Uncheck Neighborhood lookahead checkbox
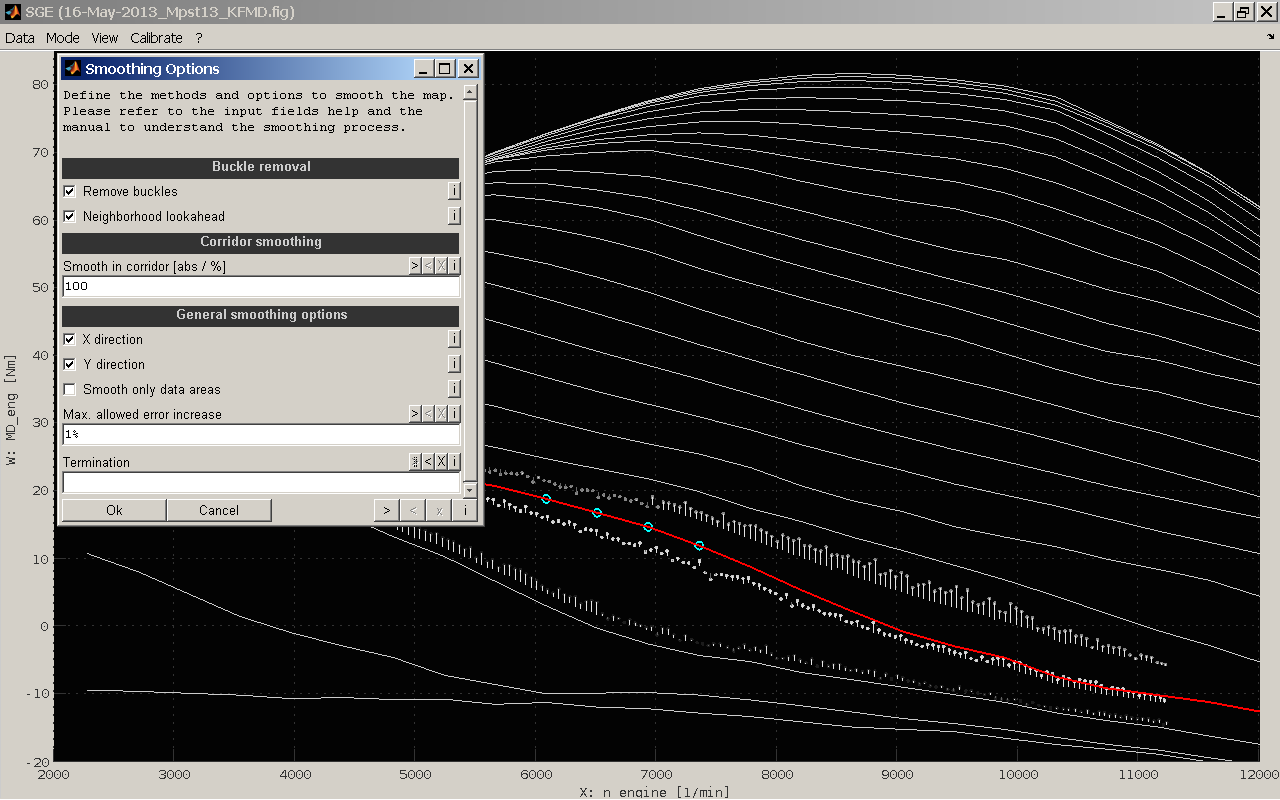This screenshot has height=800, width=1280. point(70,216)
